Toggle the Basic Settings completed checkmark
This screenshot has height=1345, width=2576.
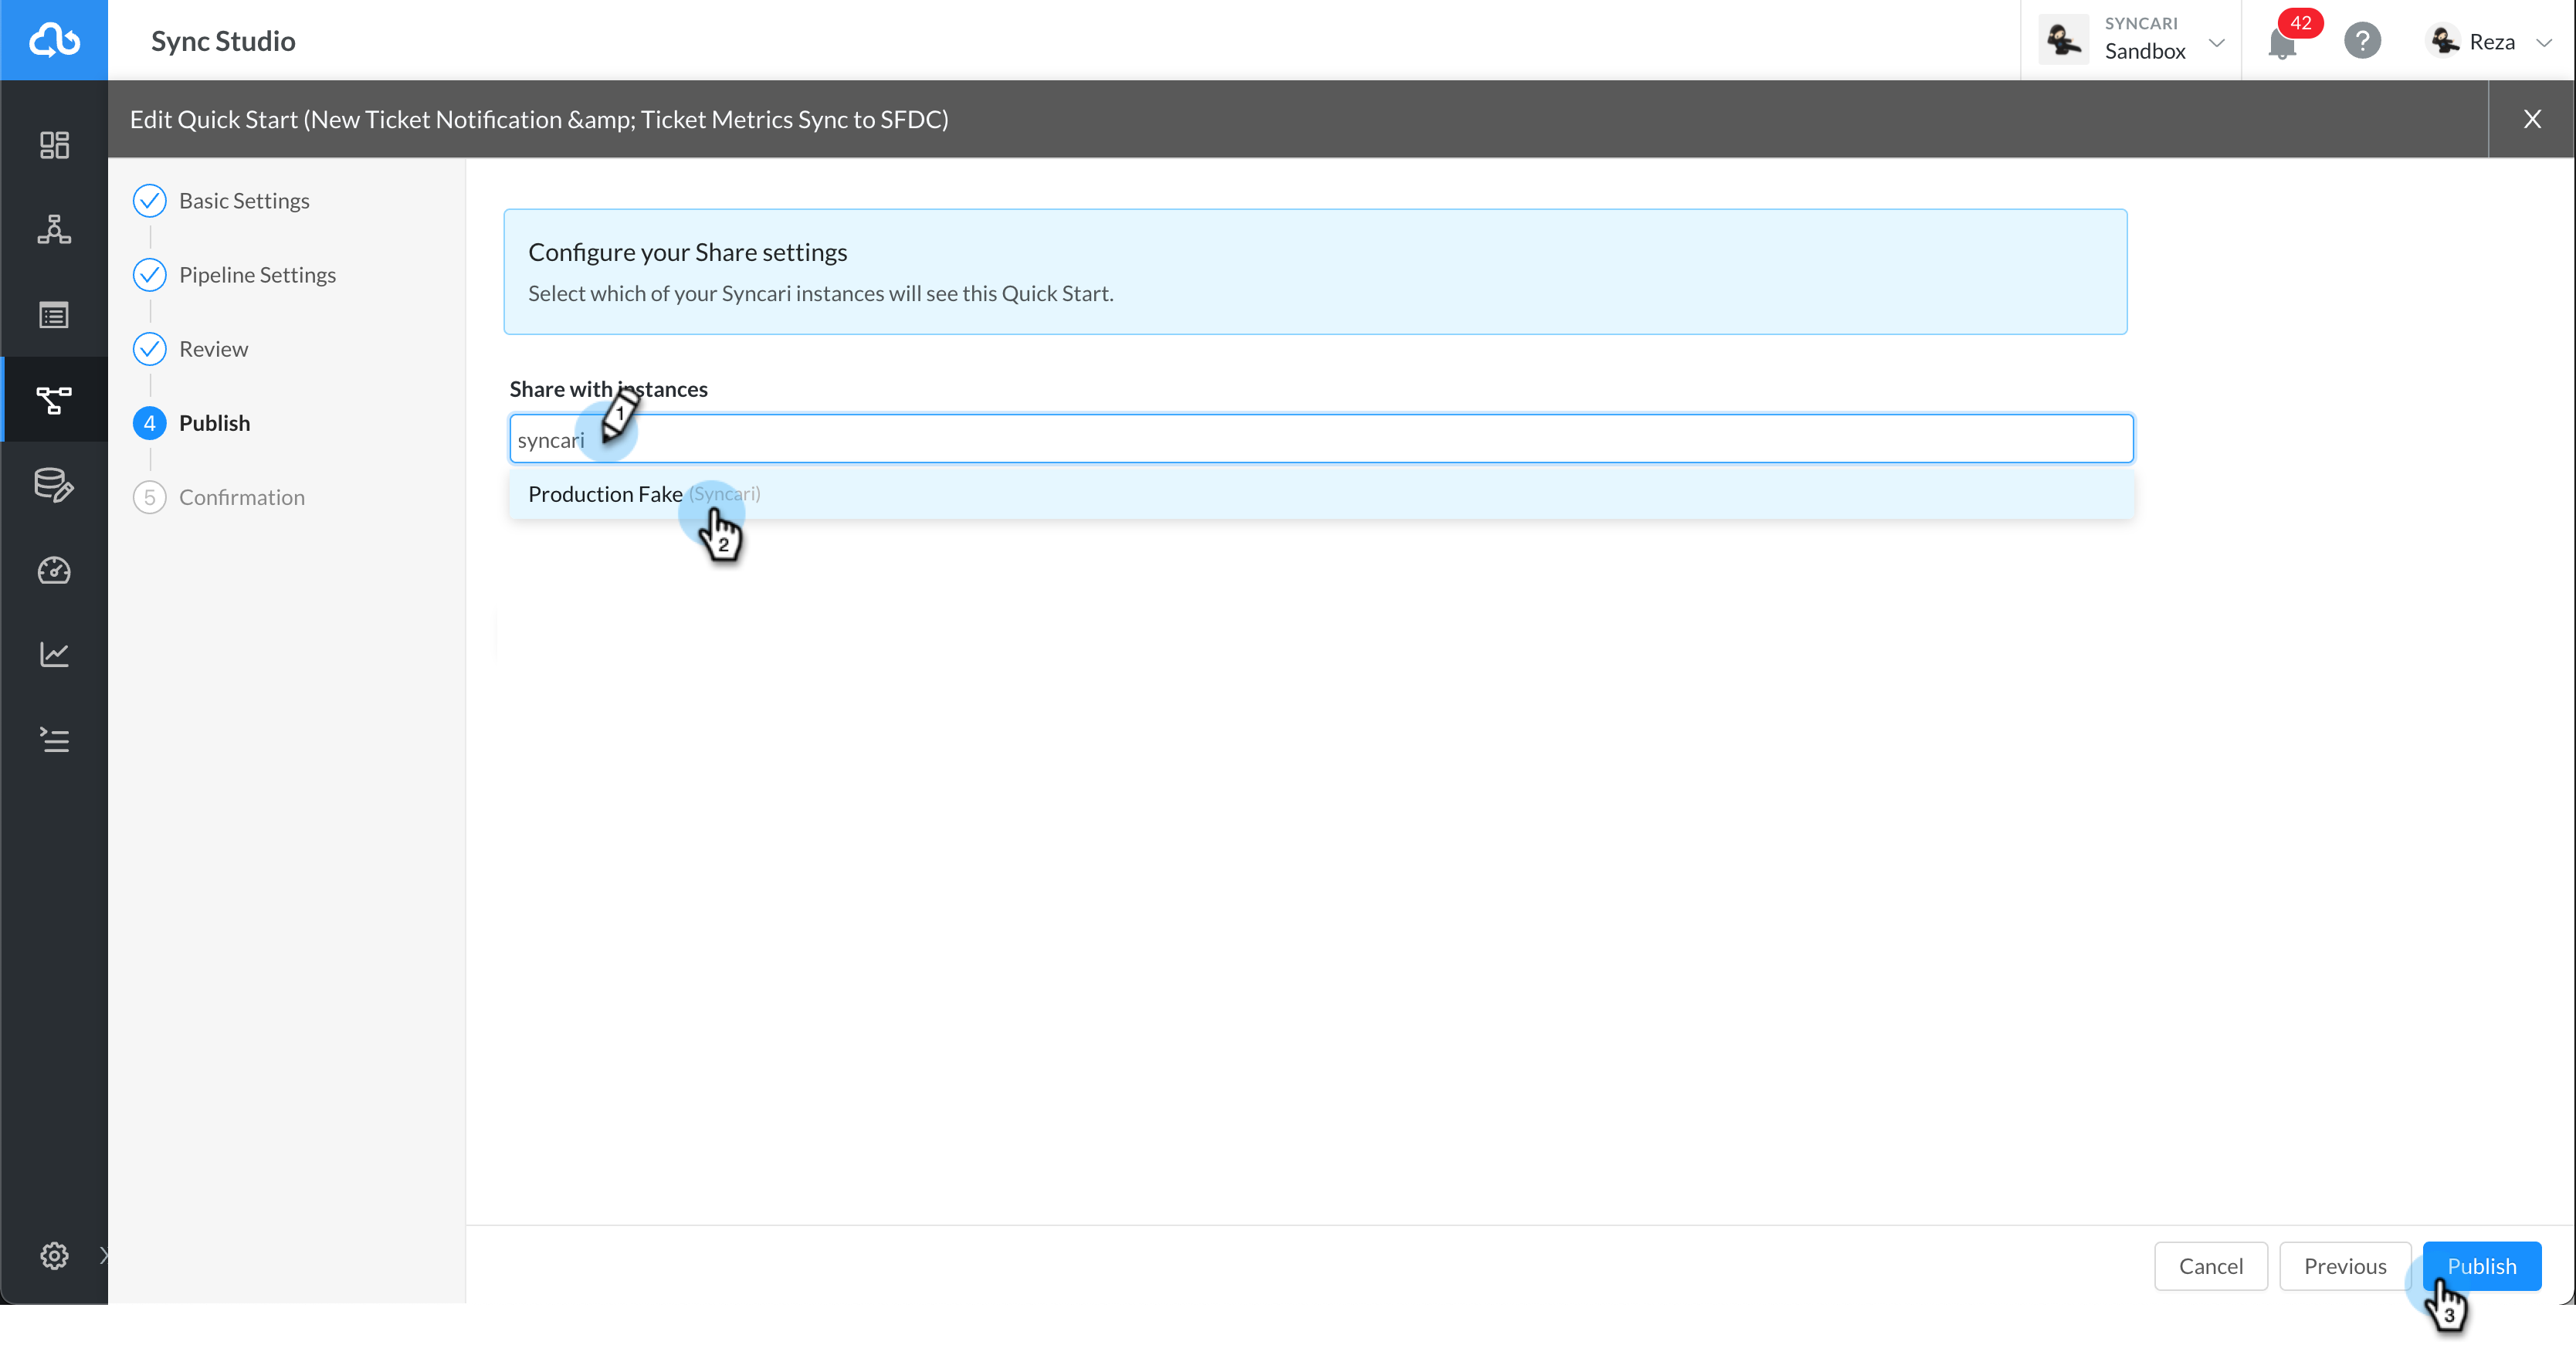149,200
